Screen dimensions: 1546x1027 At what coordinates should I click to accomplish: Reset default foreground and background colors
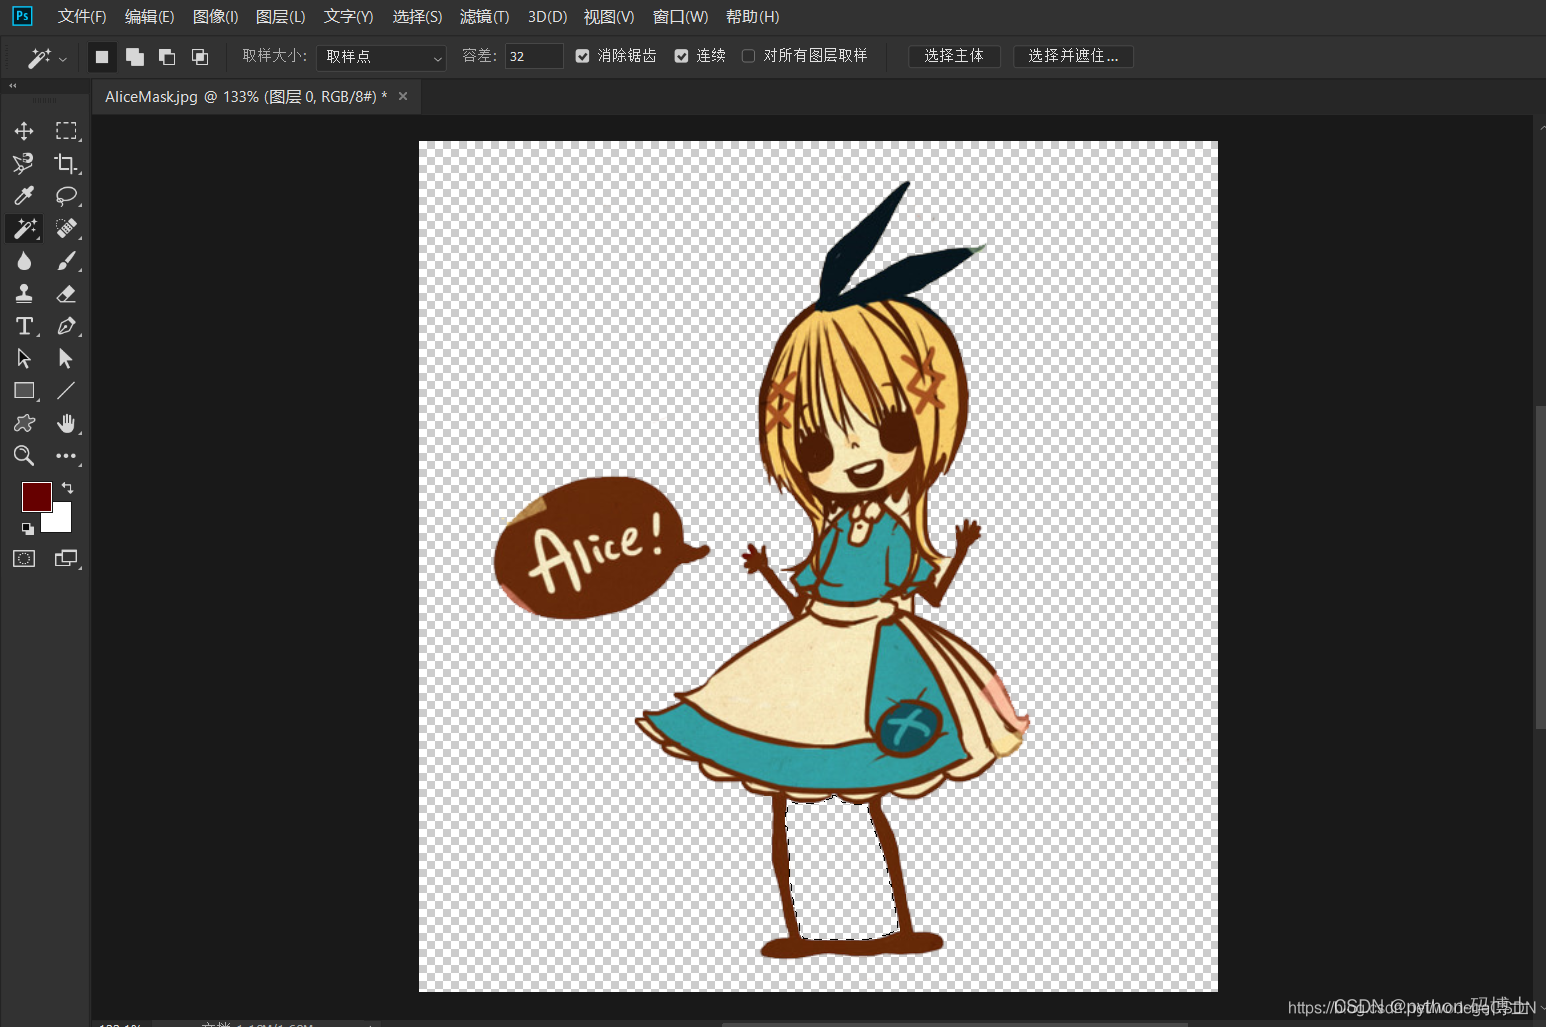[28, 528]
